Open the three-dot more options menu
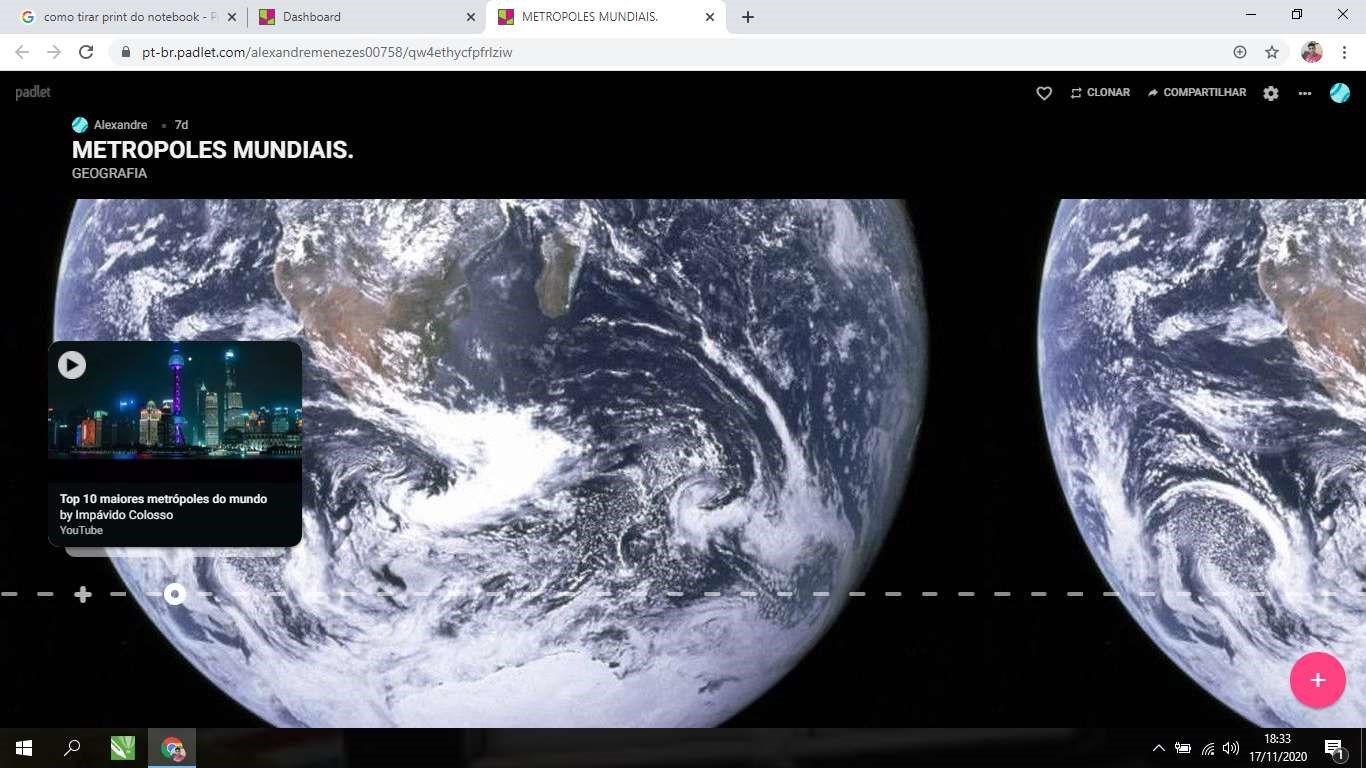Image resolution: width=1366 pixels, height=768 pixels. point(1305,93)
